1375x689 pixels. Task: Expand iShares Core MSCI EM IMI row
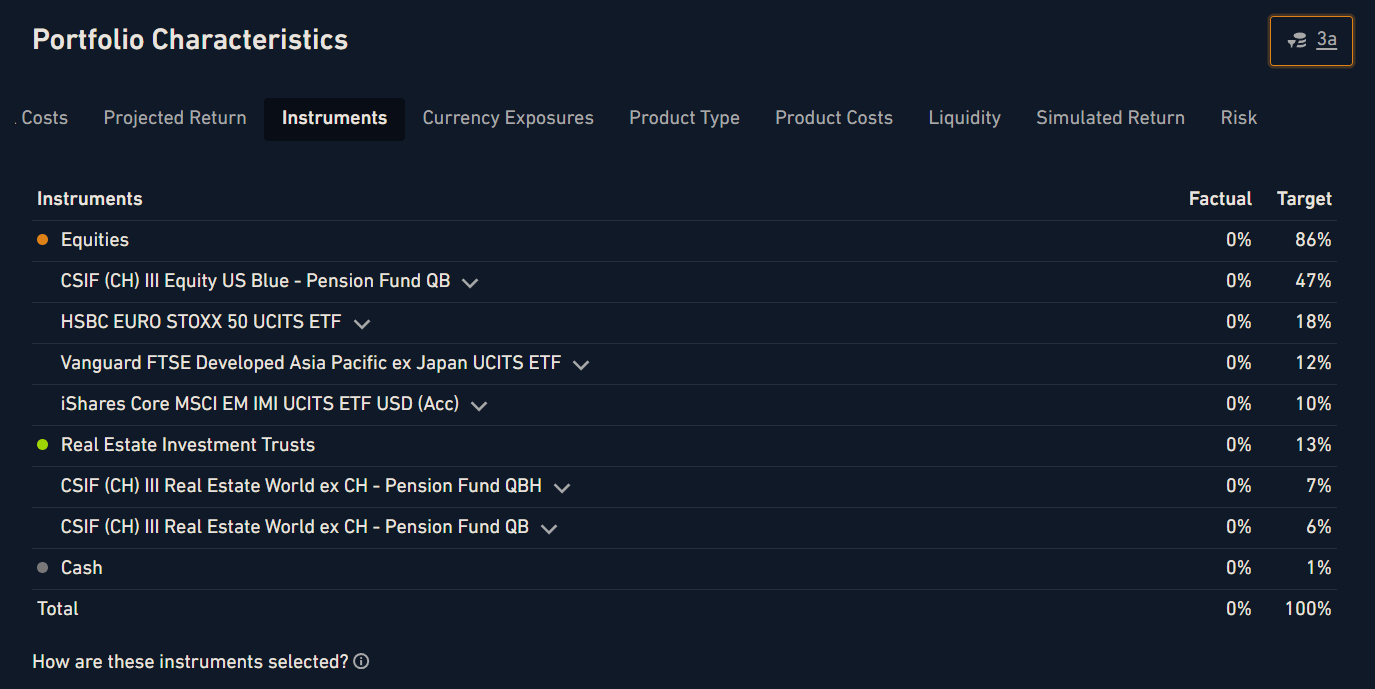(x=478, y=406)
